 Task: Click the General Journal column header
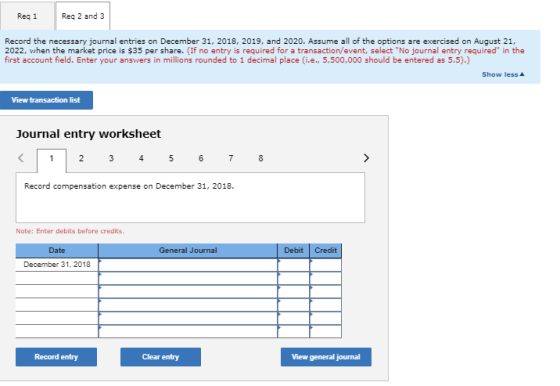click(x=188, y=251)
